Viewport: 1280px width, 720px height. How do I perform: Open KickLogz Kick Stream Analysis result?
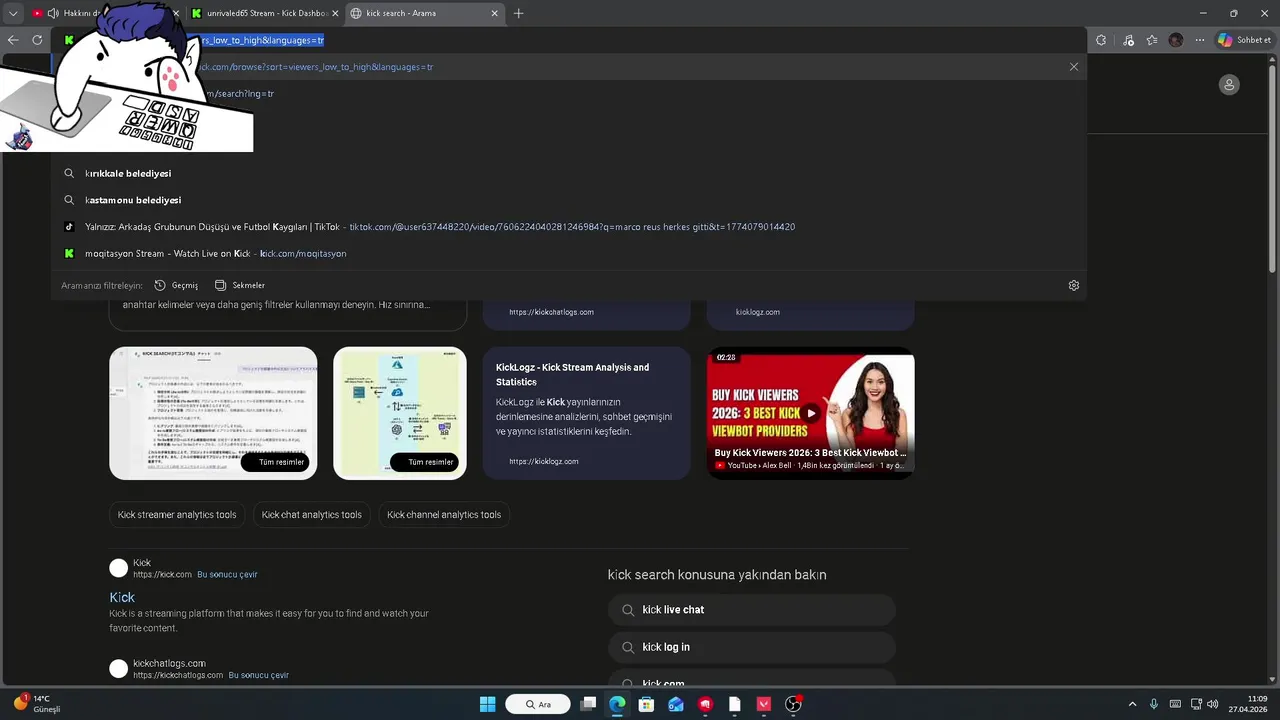(572, 374)
